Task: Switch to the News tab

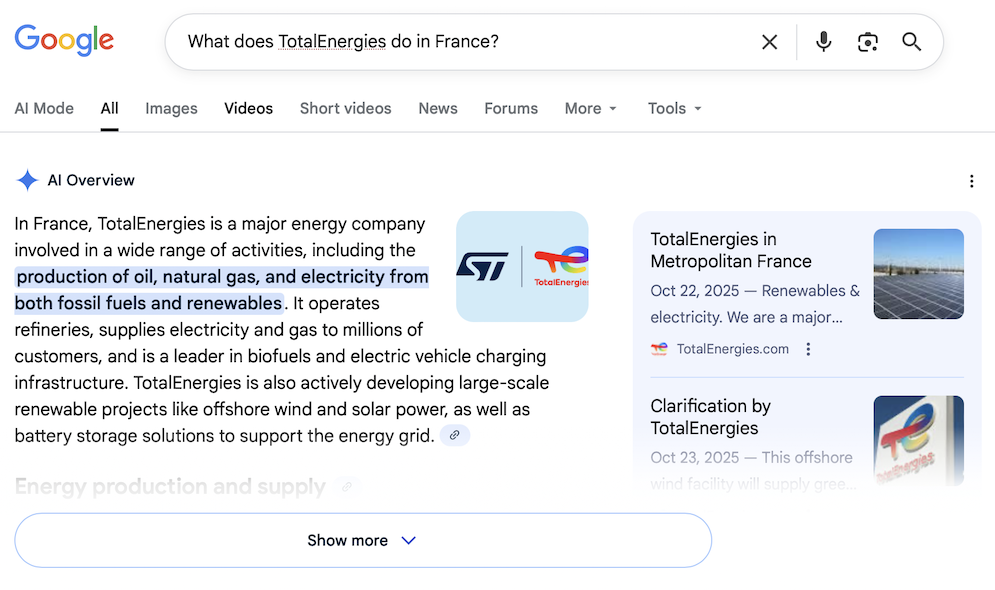Action: 438,108
